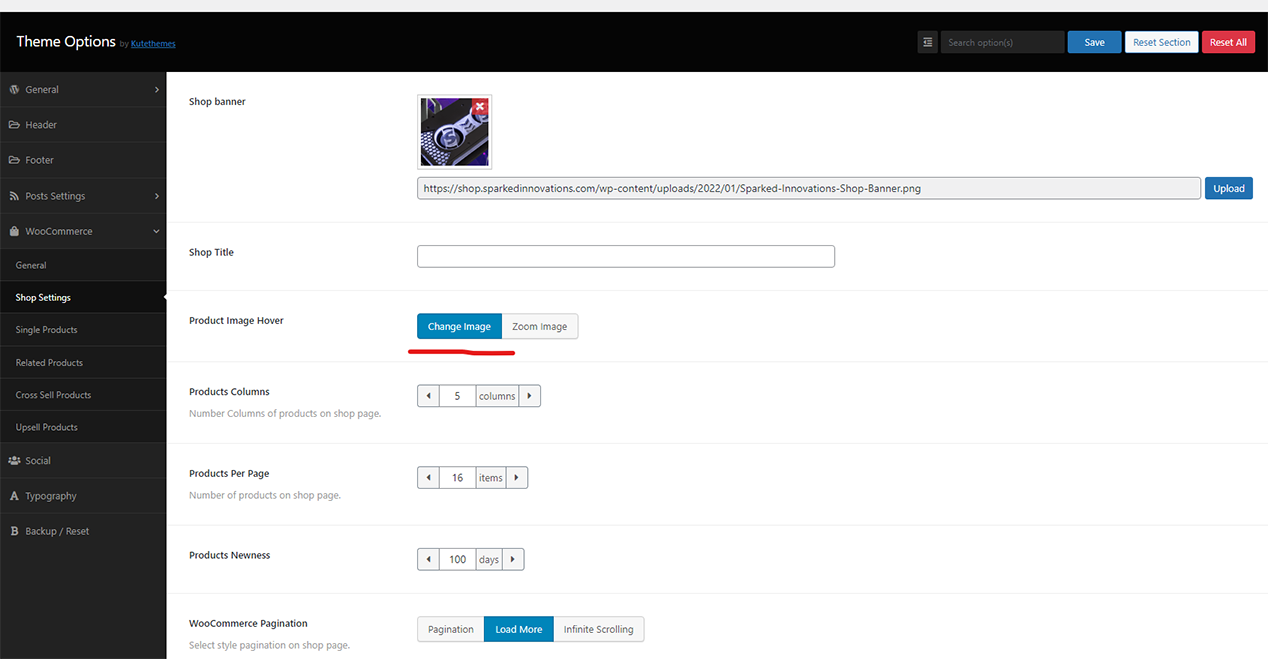
Task: Expand the General sidebar section chevron
Action: (157, 89)
